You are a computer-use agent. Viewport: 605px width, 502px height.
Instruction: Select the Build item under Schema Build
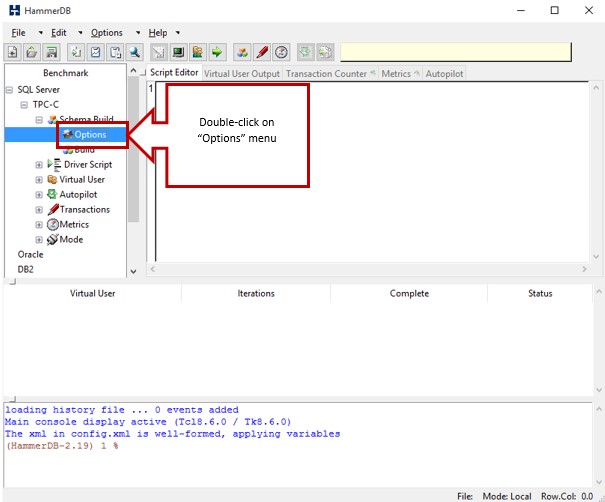84,150
